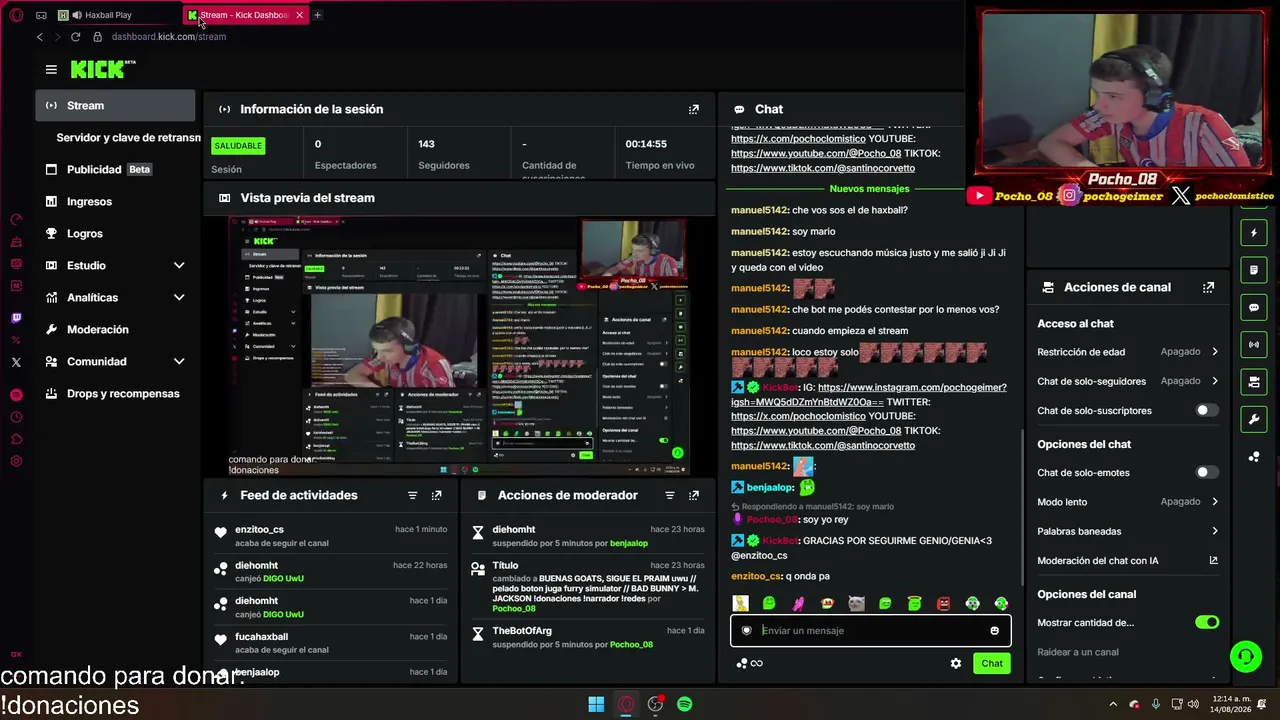1280x720 pixels.
Task: Open the Logros page
Action: click(115, 233)
